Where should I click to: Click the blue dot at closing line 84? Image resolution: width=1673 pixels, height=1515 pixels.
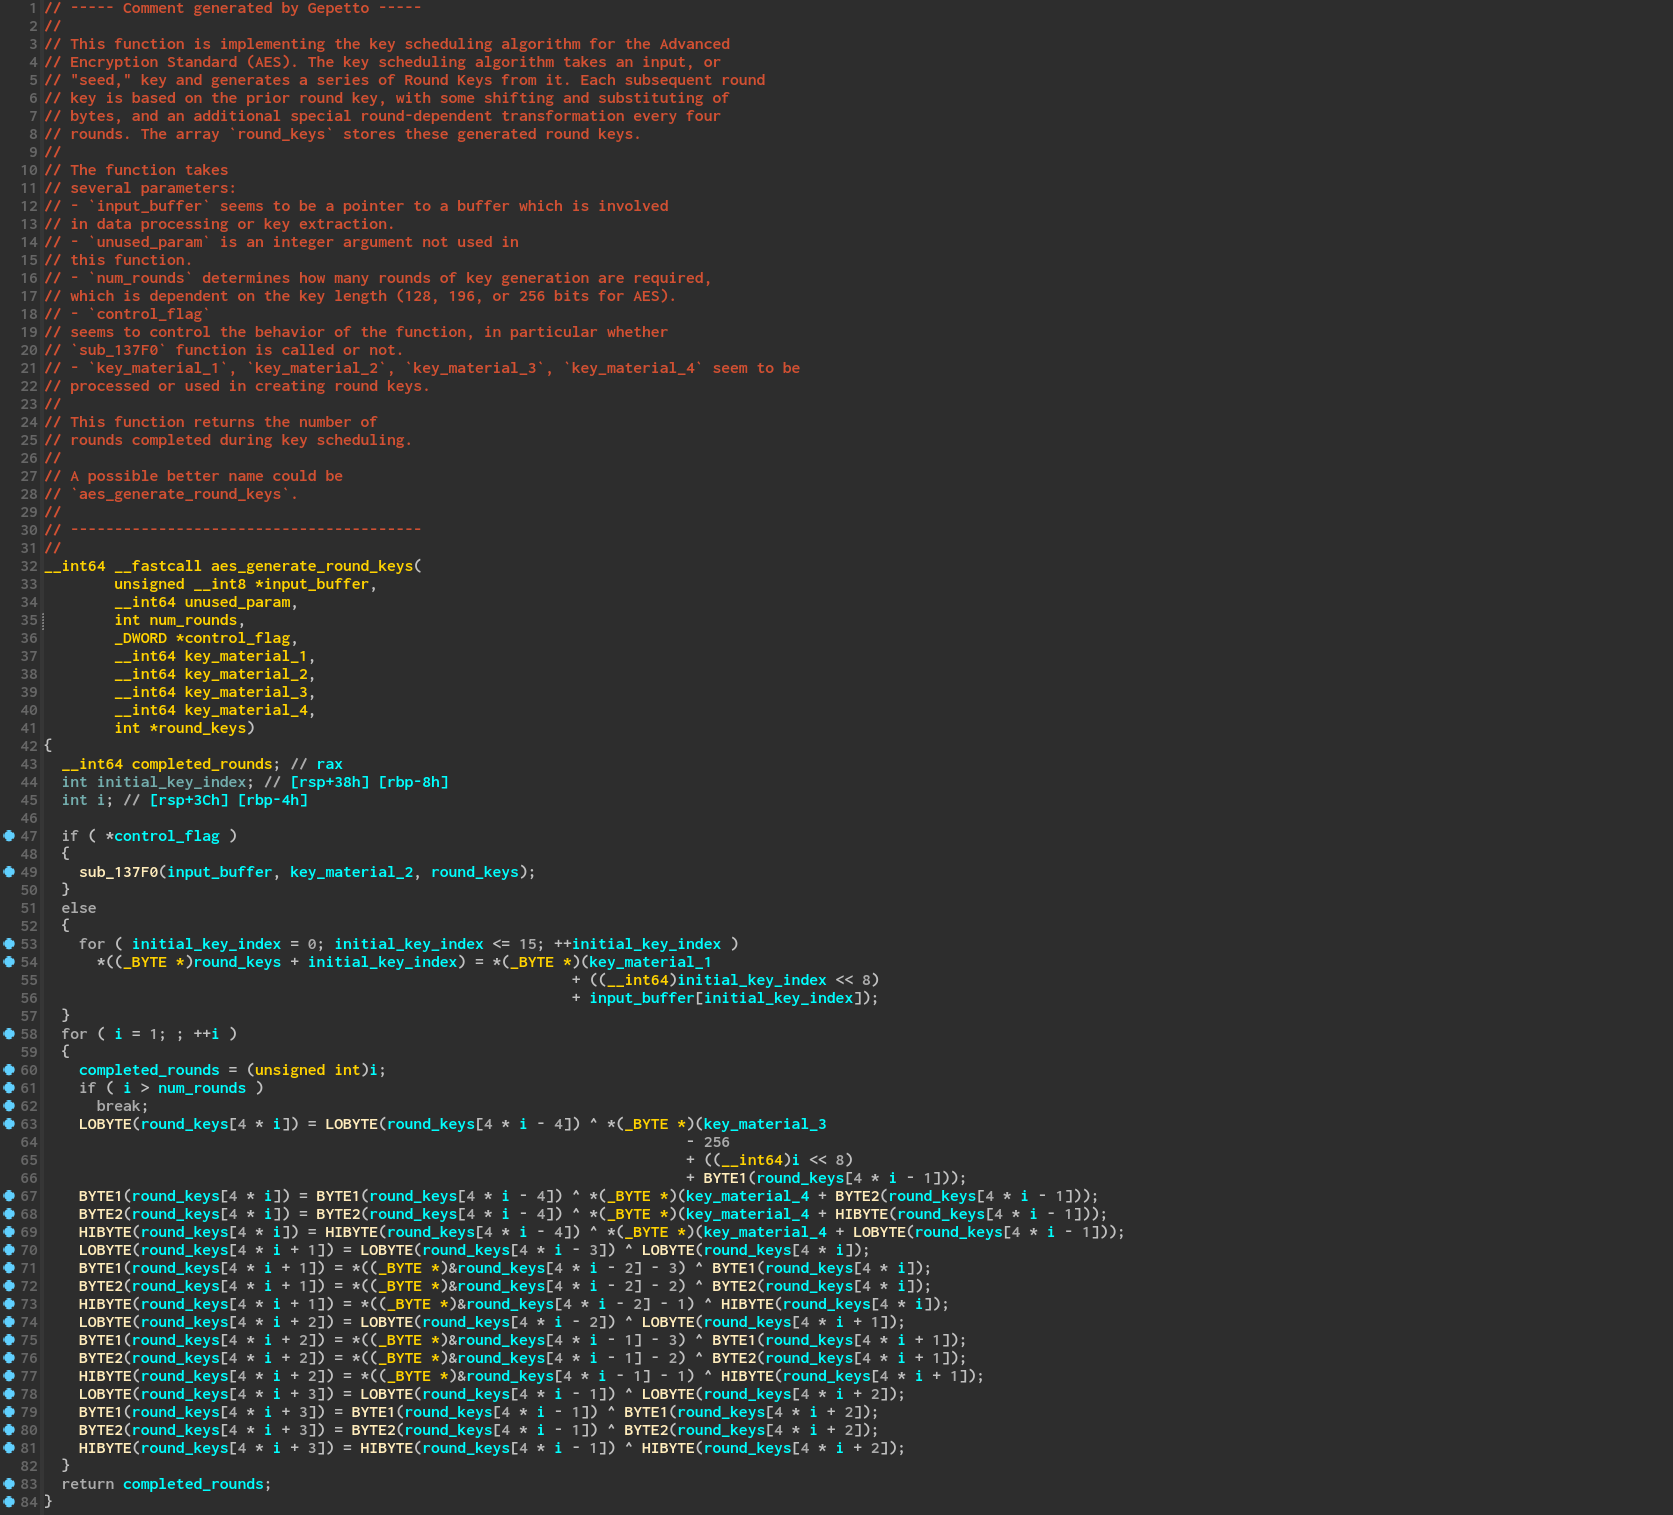point(9,1502)
